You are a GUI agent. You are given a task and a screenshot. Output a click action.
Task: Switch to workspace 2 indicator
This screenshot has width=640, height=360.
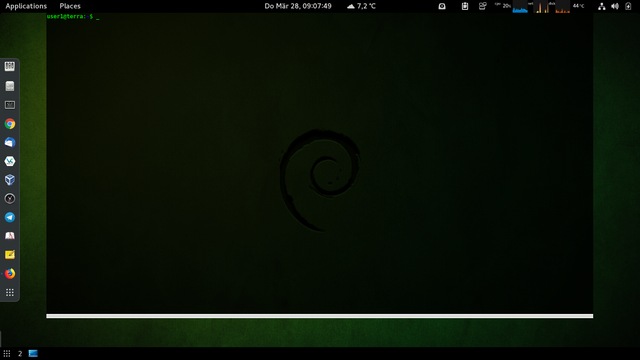20,353
